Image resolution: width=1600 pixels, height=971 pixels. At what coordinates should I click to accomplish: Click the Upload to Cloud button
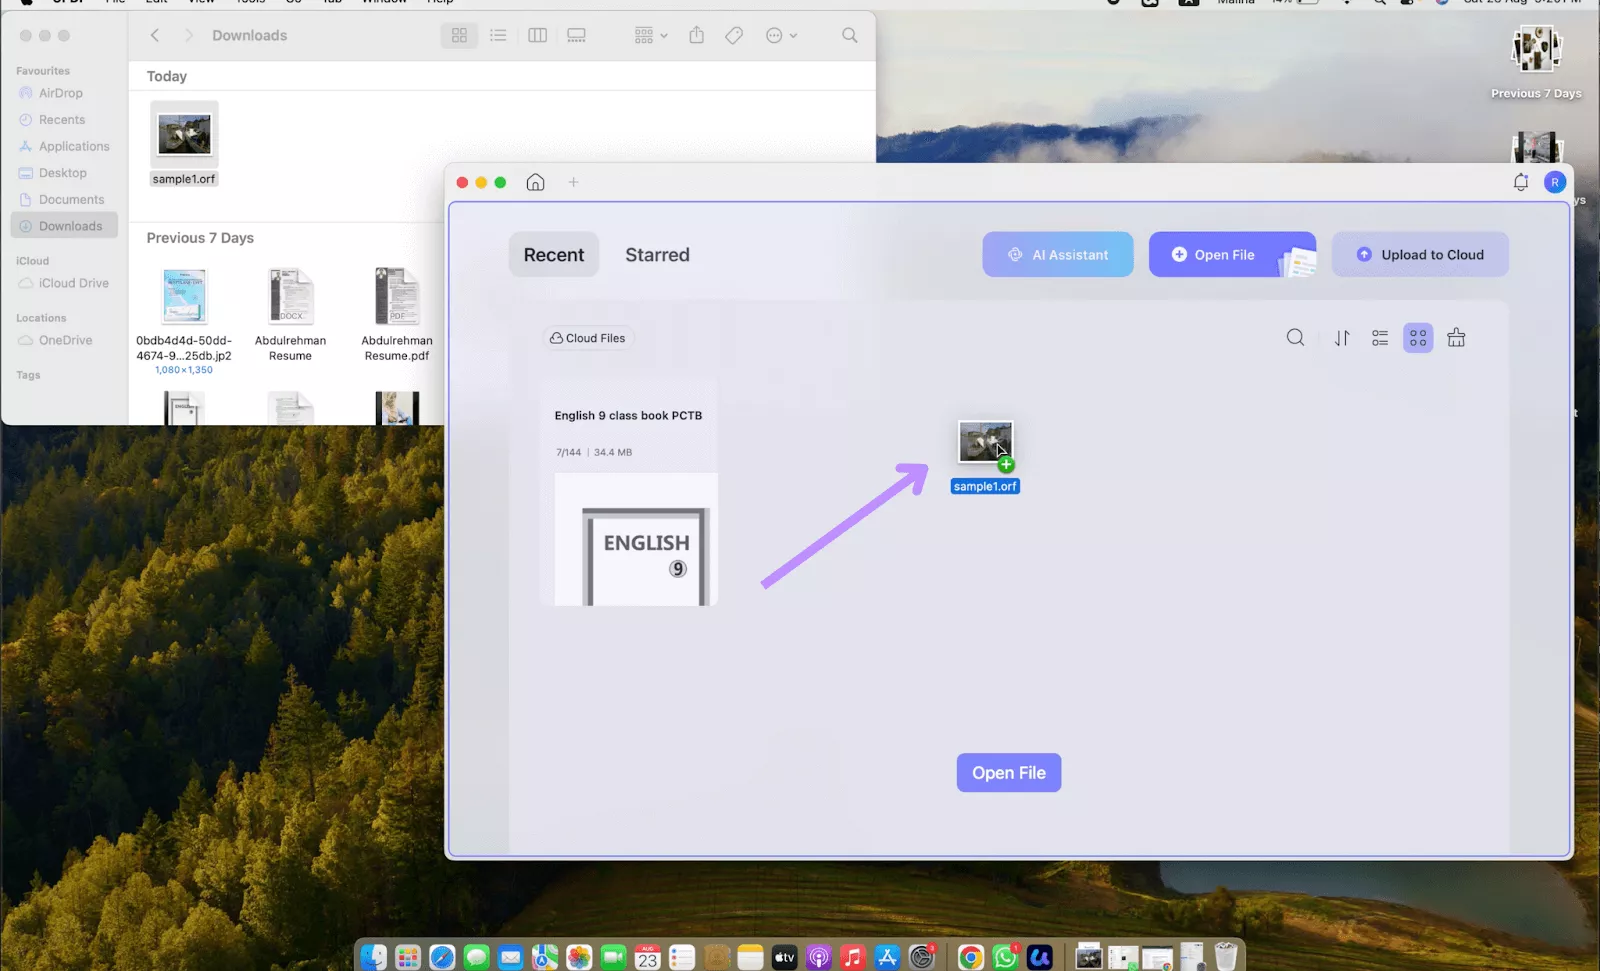(x=1420, y=254)
